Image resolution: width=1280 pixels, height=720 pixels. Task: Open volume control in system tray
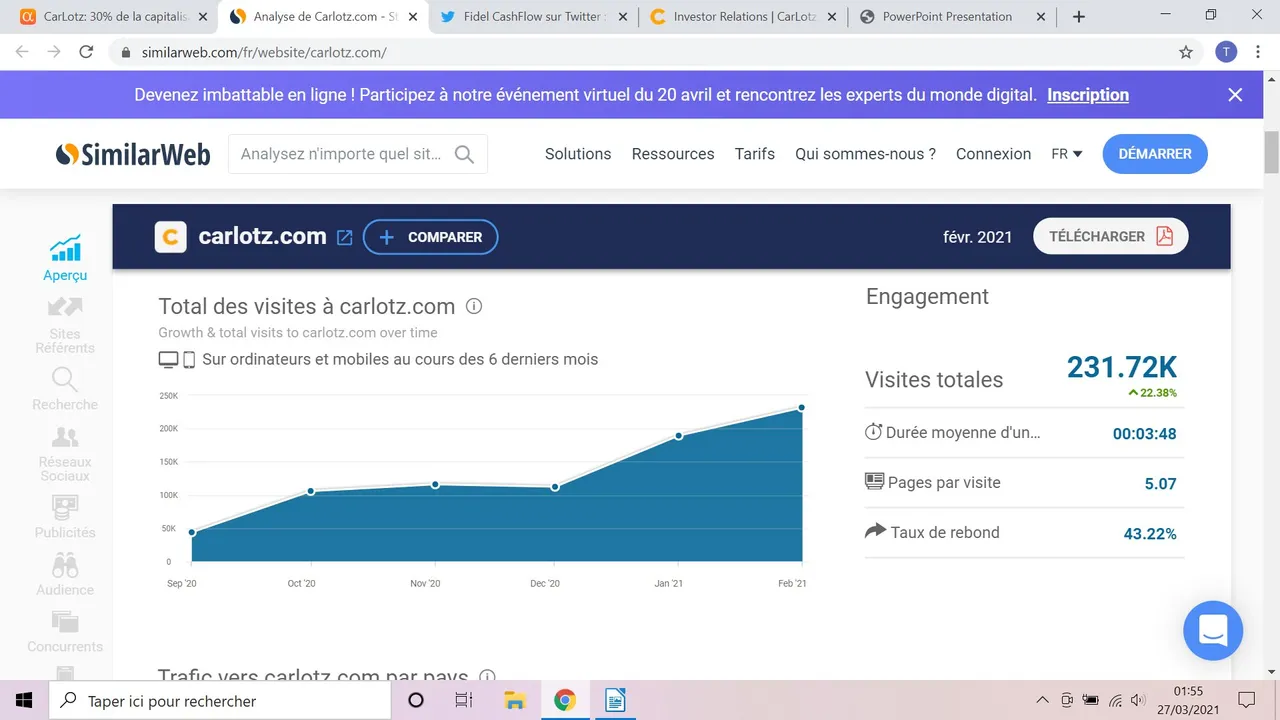pos(1137,700)
